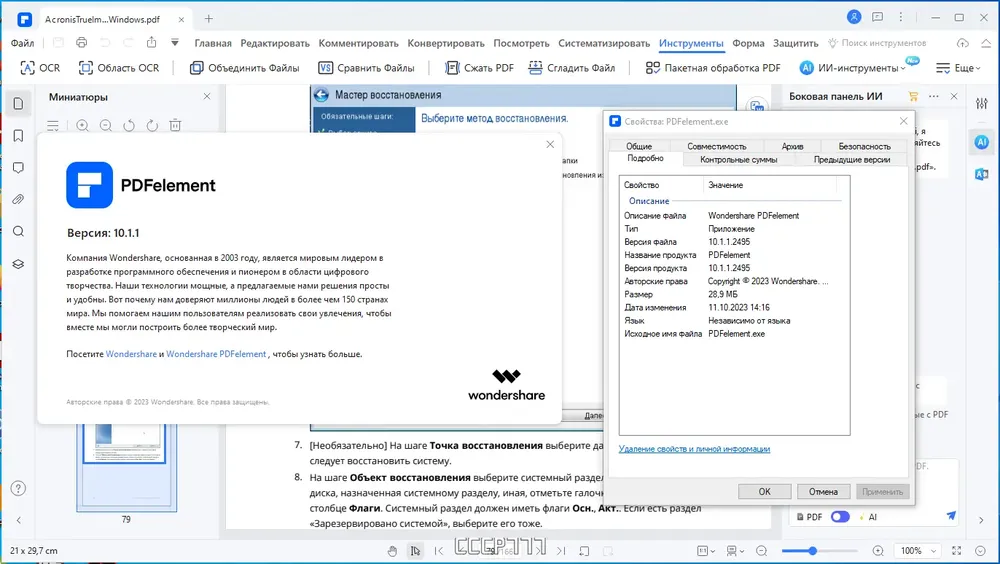The height and width of the screenshot is (564, 1000).
Task: Open thumbnail options menu in Миниатюры
Action: click(x=53, y=126)
